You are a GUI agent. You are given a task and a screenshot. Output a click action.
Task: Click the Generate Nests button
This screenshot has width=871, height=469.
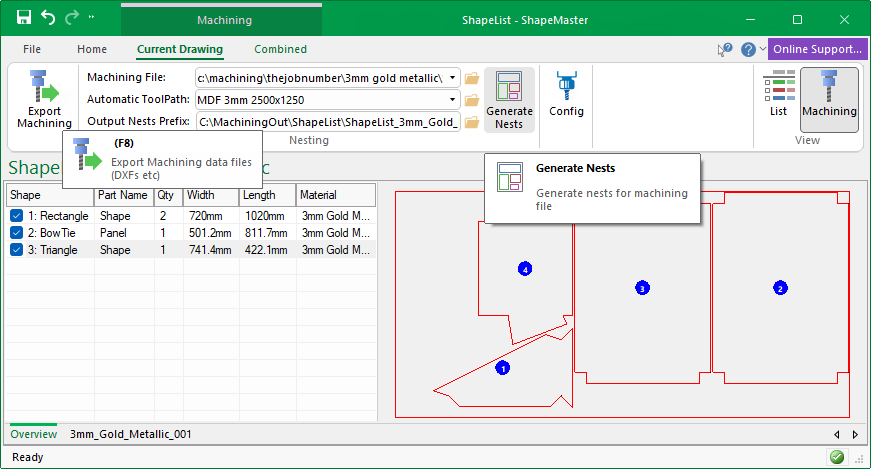pos(509,100)
